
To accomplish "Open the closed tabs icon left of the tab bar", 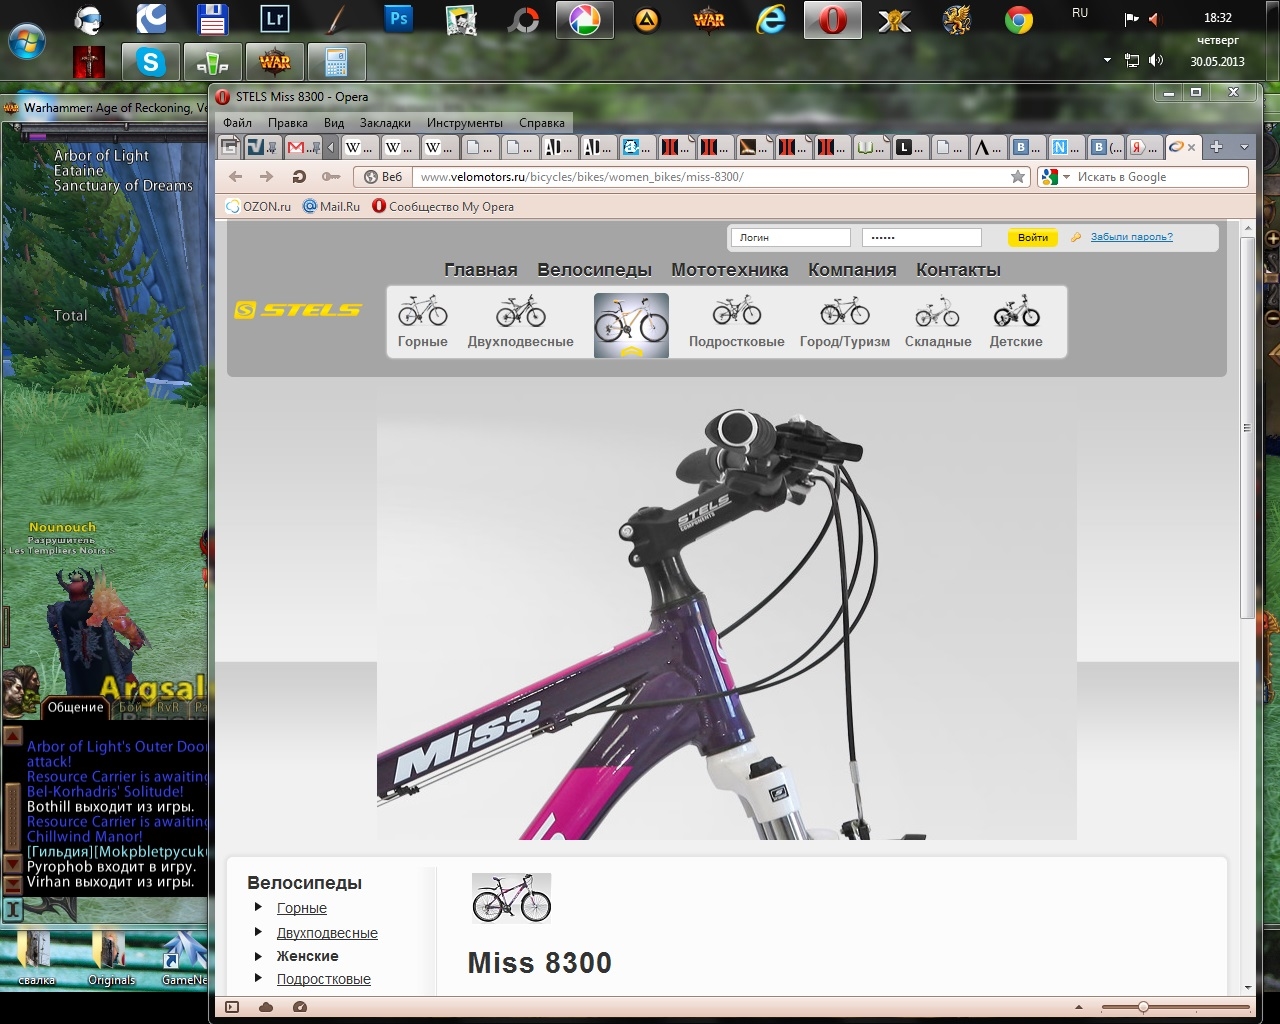I will (229, 147).
